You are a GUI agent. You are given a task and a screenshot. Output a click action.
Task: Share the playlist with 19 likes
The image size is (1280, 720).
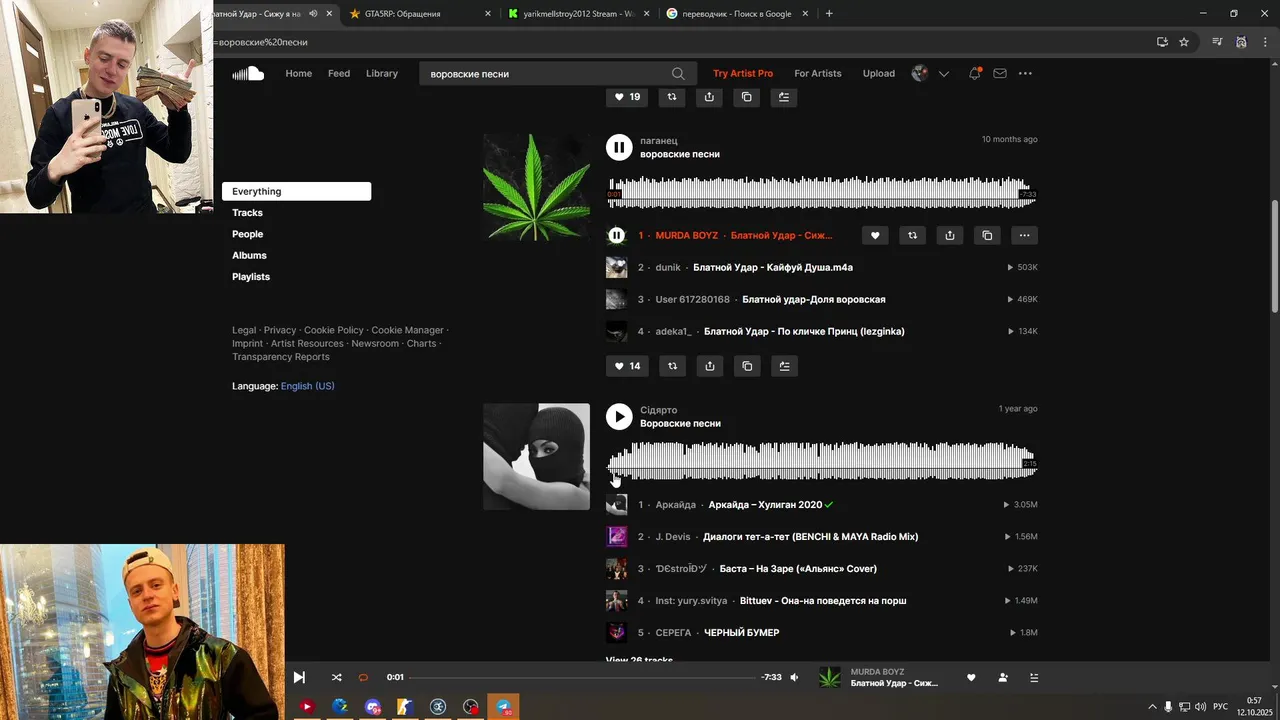[x=709, y=97]
